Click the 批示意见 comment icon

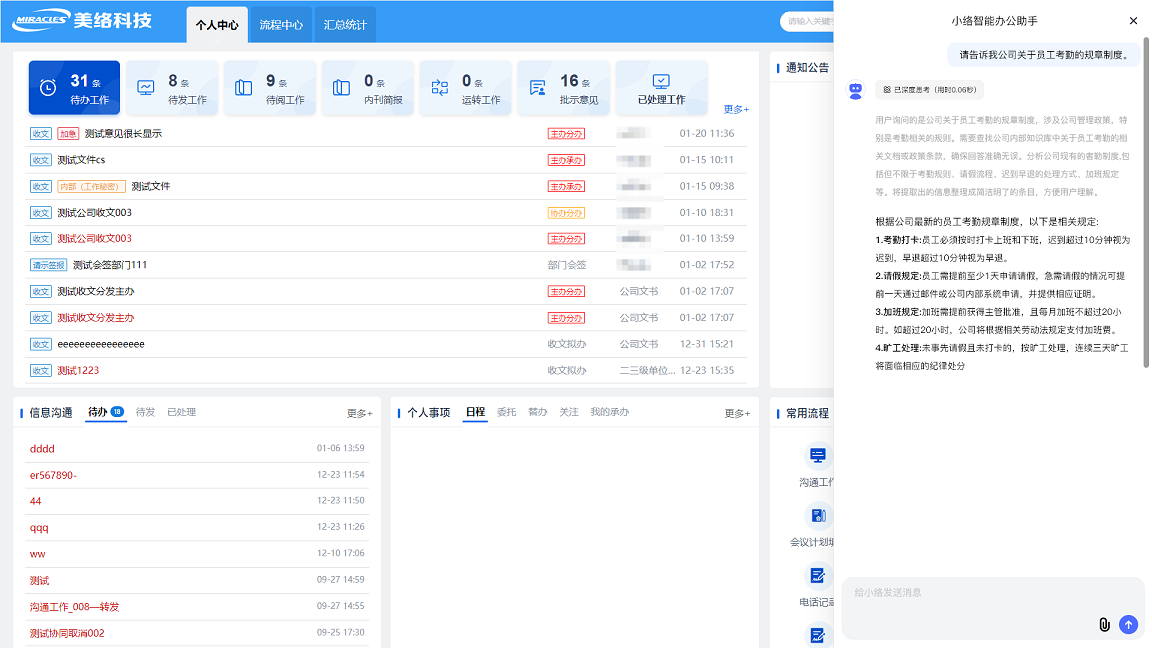(x=538, y=88)
